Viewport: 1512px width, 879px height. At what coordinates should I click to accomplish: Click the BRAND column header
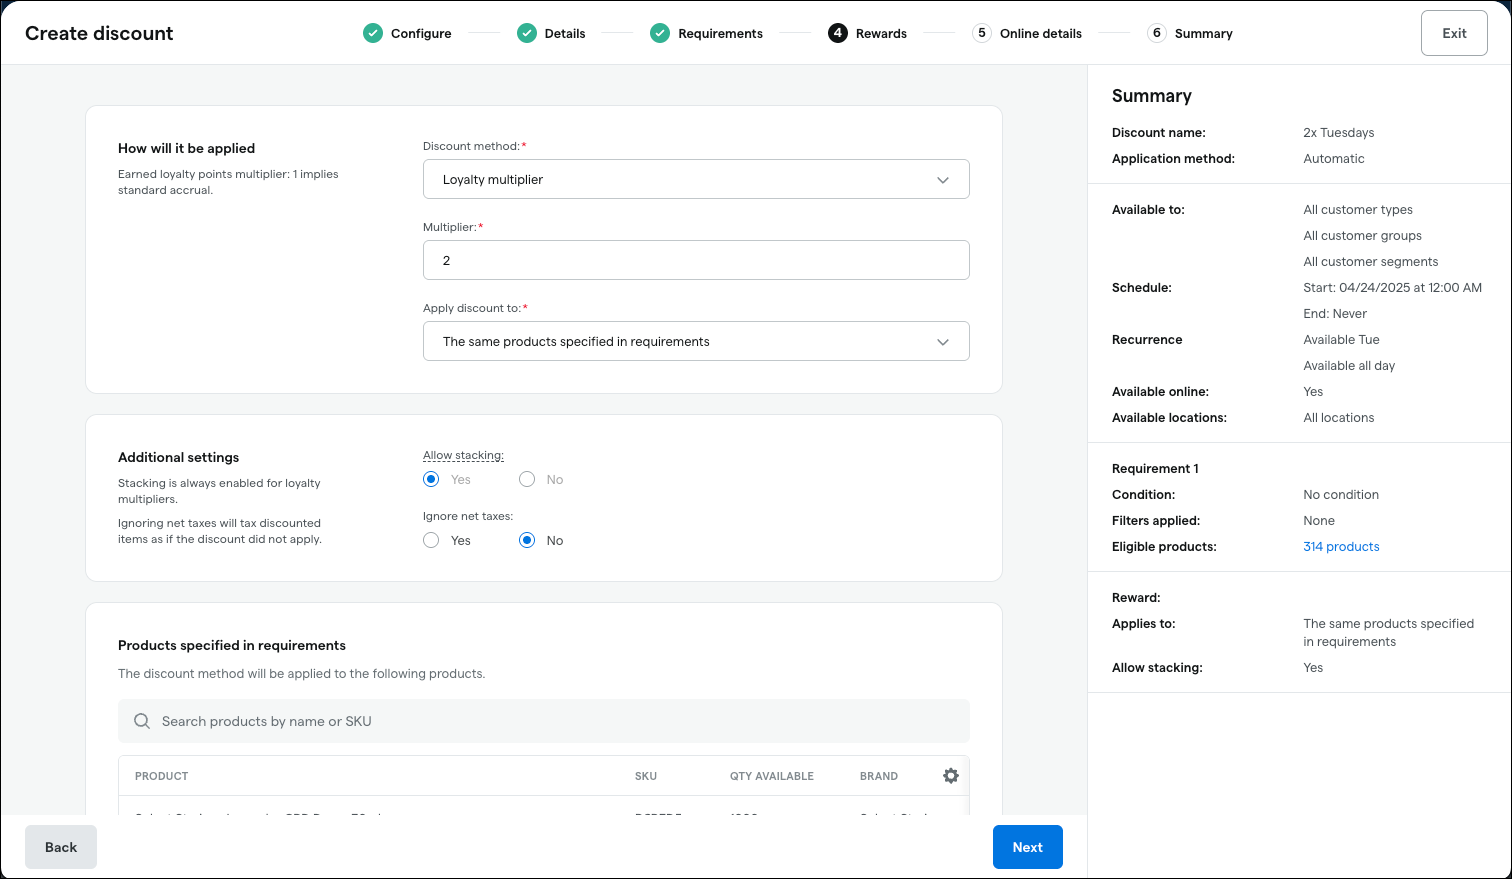[879, 776]
